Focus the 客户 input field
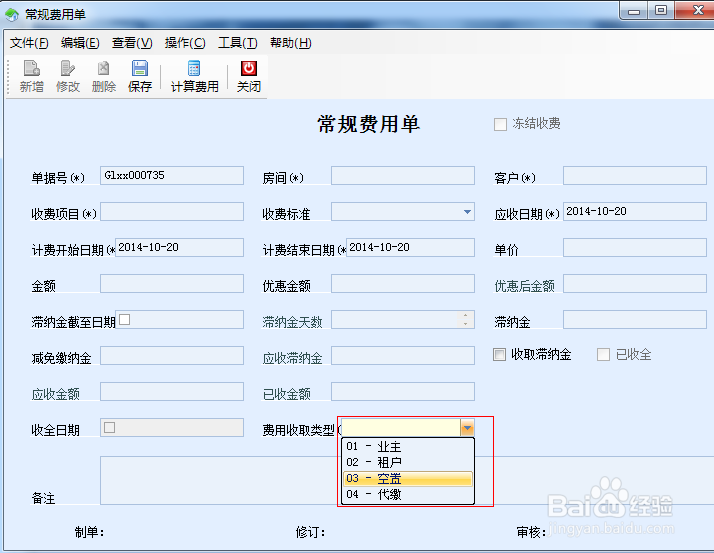Screen dimensions: 714x553 (635, 175)
